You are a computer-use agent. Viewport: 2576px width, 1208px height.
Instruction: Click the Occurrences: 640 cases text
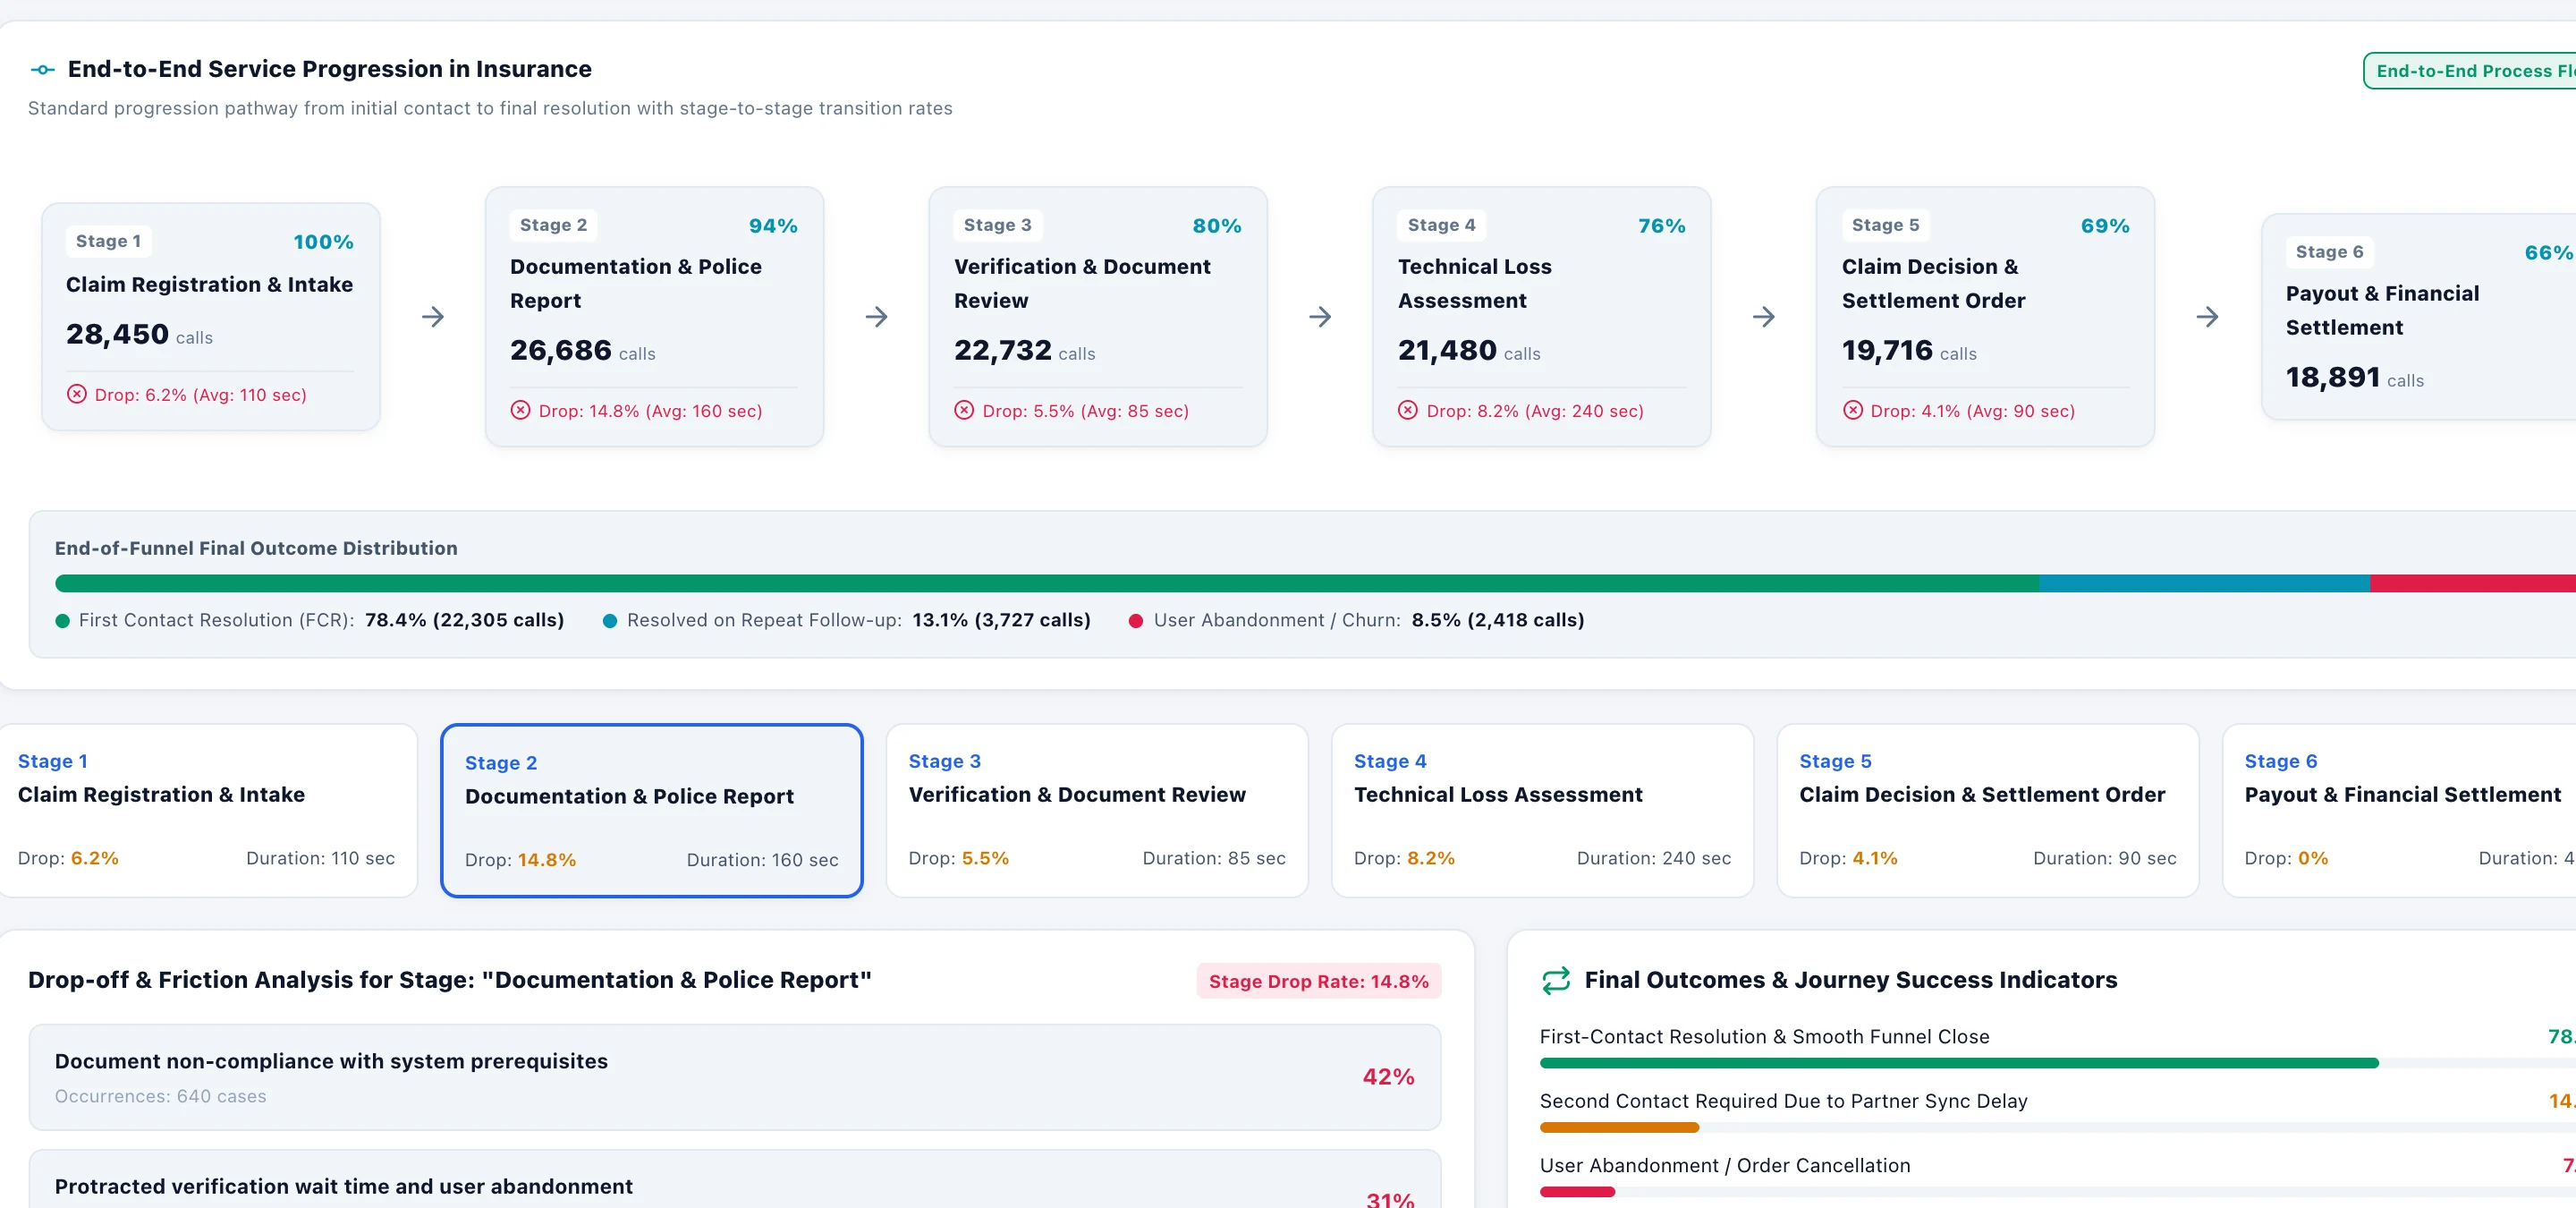pos(161,1096)
